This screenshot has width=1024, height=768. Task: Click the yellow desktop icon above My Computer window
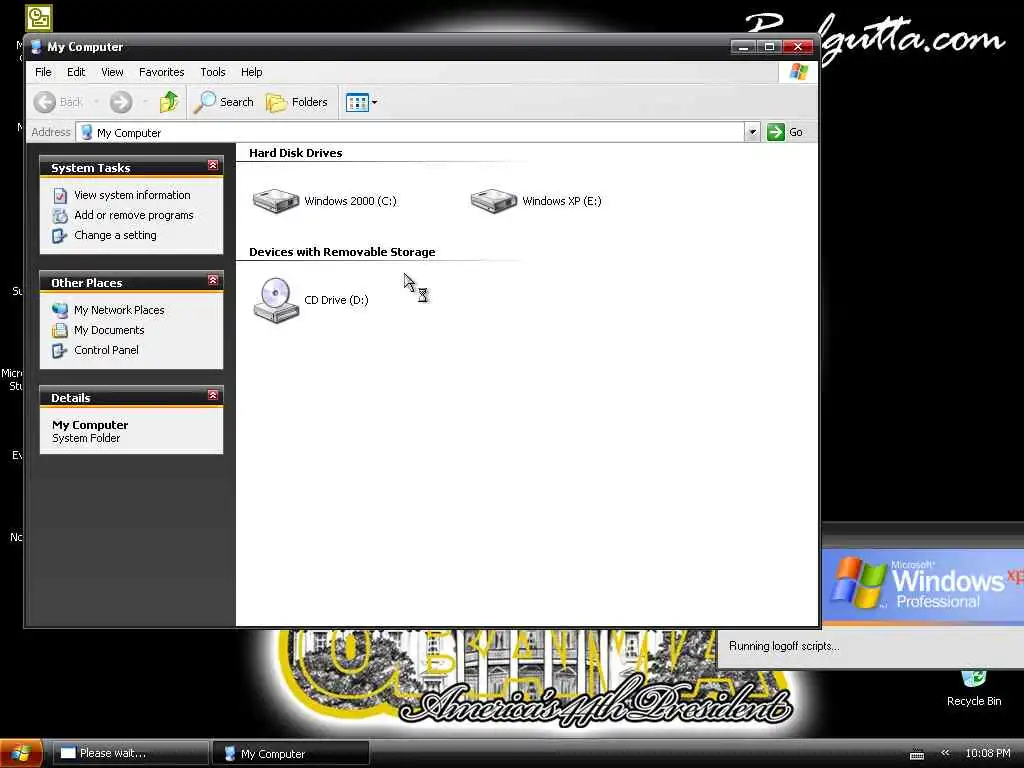tap(39, 18)
